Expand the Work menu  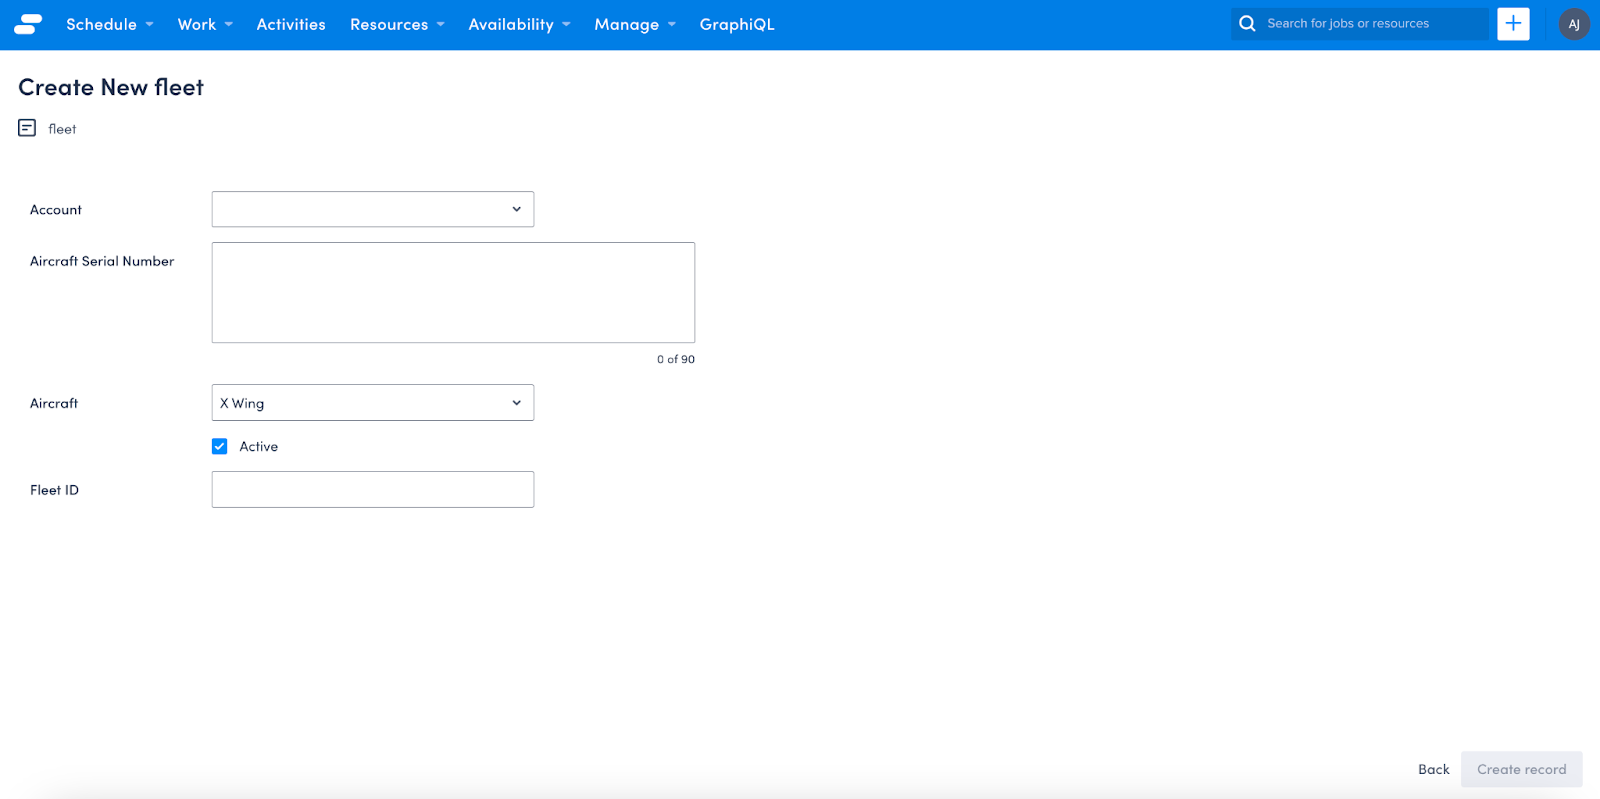[x=205, y=24]
